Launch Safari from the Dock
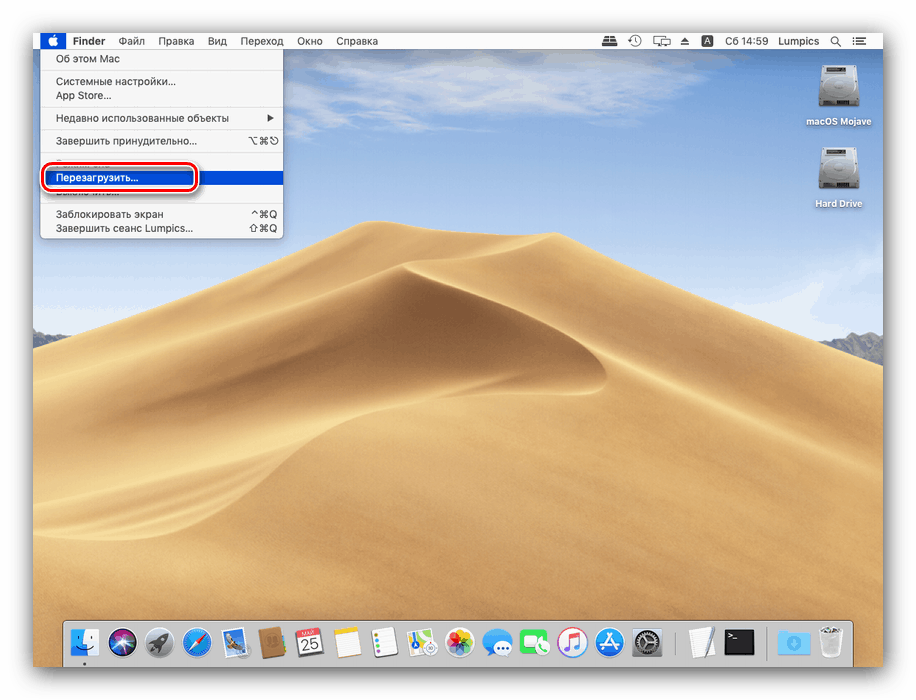The height and width of the screenshot is (700, 916). [x=197, y=643]
